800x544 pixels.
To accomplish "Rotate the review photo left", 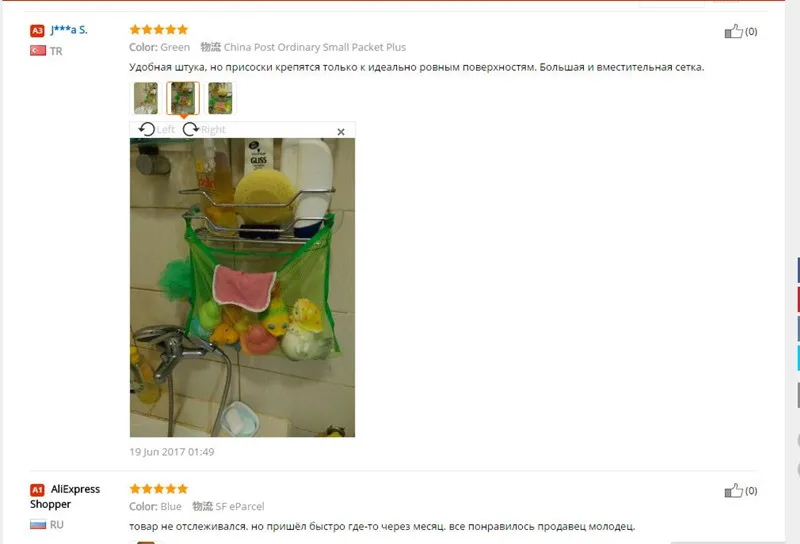I will point(156,129).
